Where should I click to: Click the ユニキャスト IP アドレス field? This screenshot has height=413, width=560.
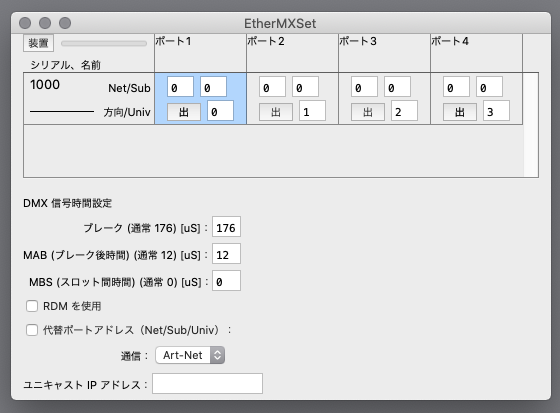pyautogui.click(x=208, y=384)
